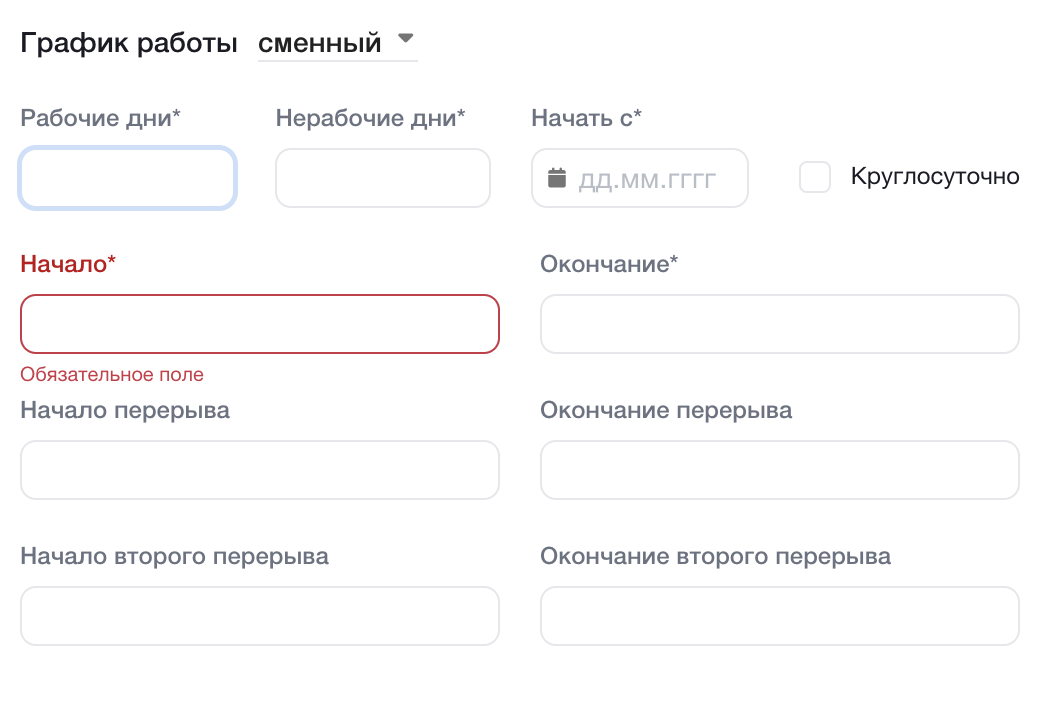The image size is (1052, 704).
Task: Click the Окончание time input box
Action: pyautogui.click(x=780, y=324)
